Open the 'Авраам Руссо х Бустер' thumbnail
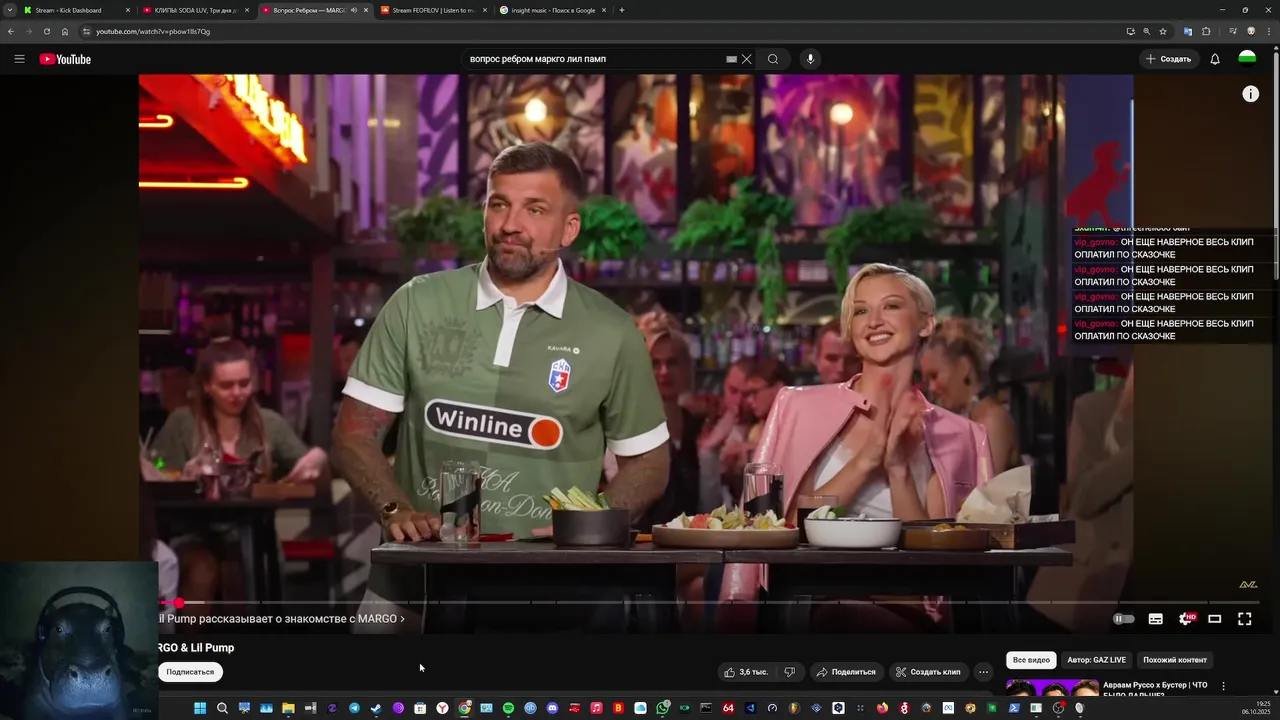This screenshot has width=1280, height=720. click(1052, 688)
